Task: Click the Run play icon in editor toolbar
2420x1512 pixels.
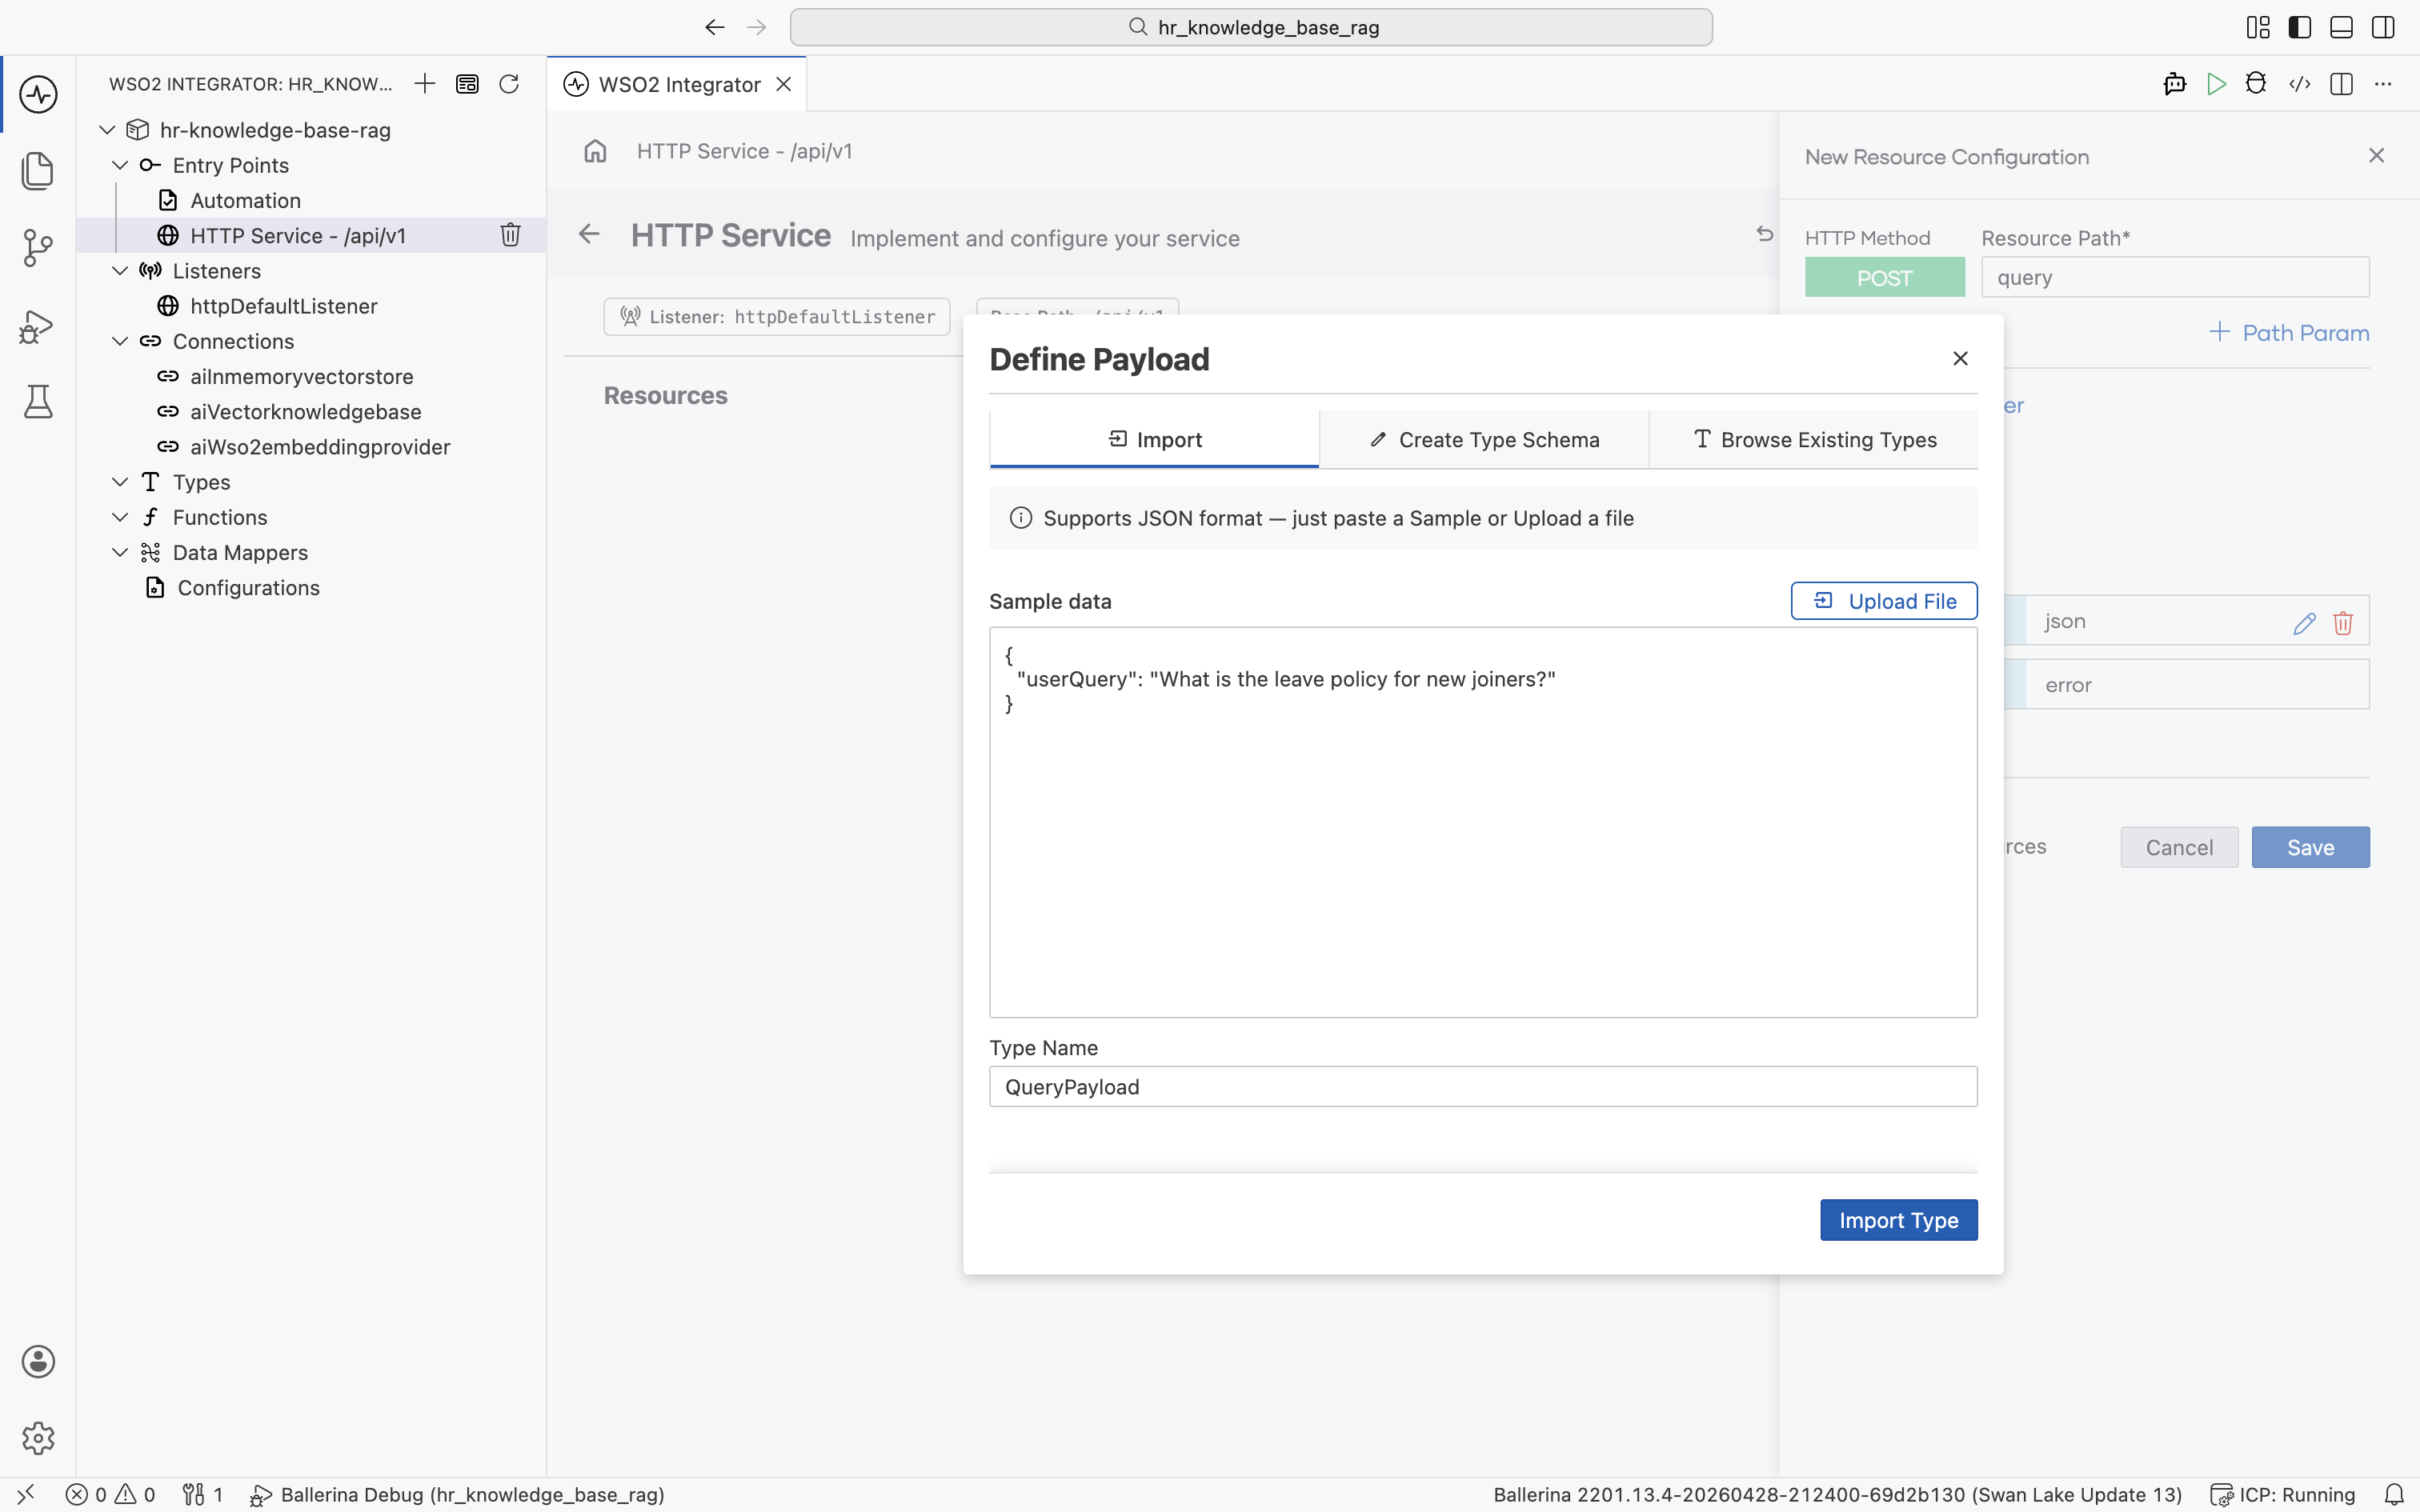Action: (x=2216, y=84)
